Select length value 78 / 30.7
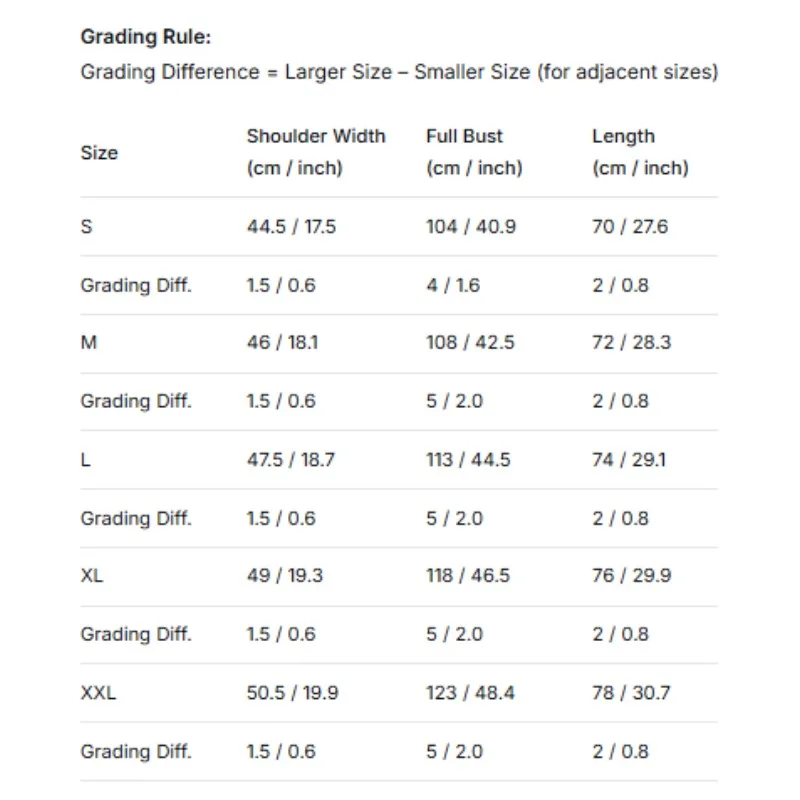800x800 pixels. point(632,693)
